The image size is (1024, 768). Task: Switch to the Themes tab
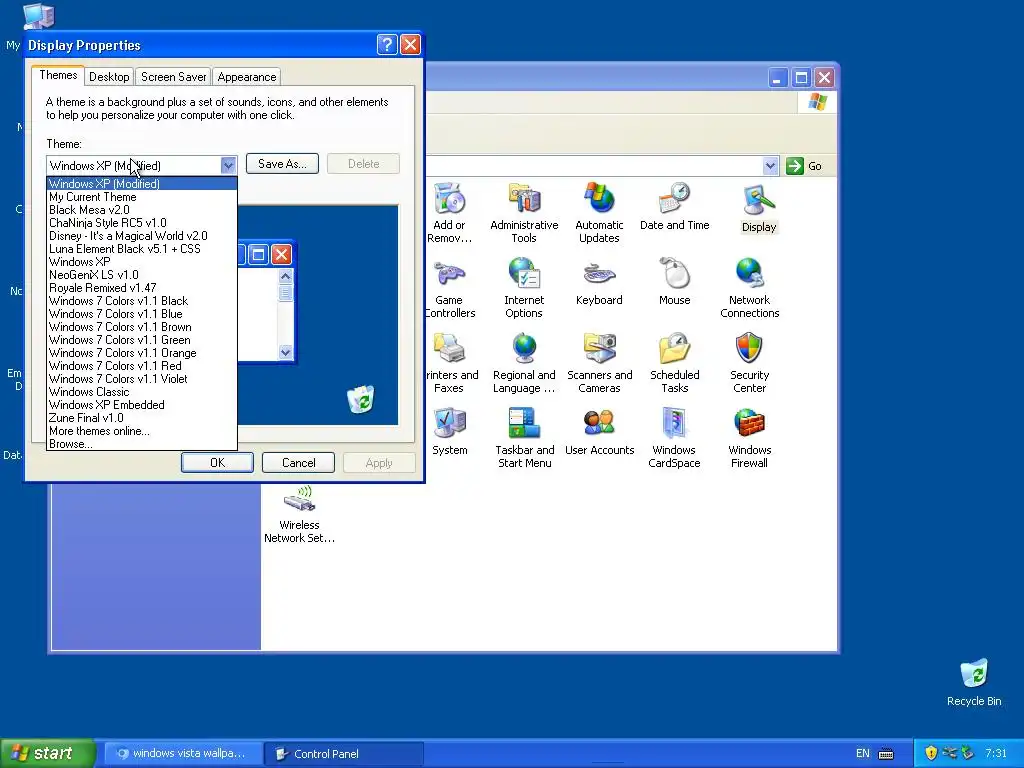[x=58, y=75]
